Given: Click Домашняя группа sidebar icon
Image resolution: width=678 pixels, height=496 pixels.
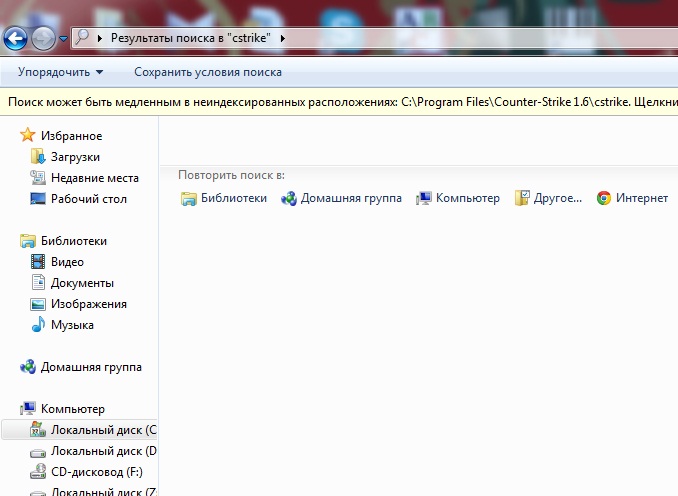Looking at the screenshot, I should coord(28,367).
